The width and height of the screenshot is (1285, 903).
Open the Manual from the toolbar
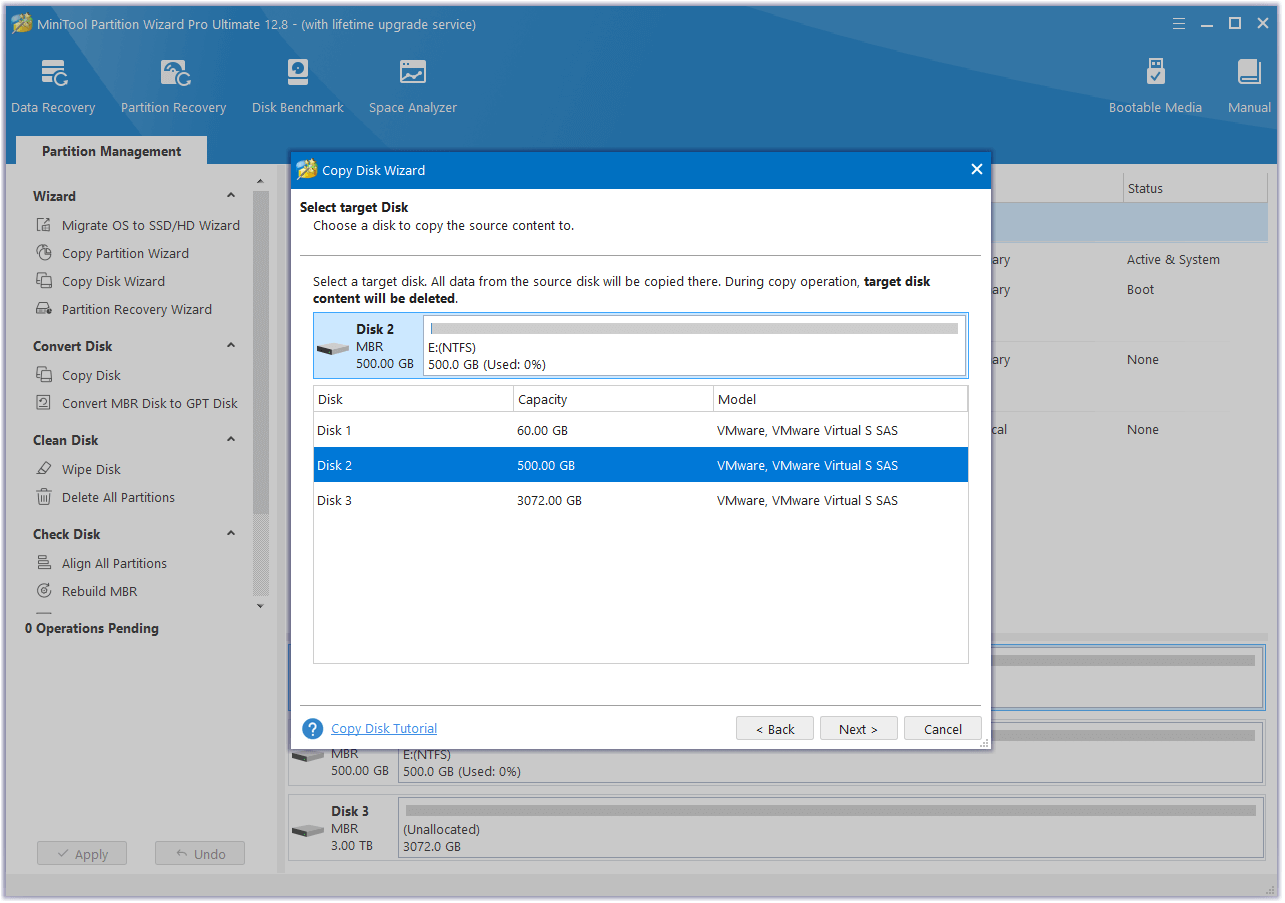point(1249,86)
